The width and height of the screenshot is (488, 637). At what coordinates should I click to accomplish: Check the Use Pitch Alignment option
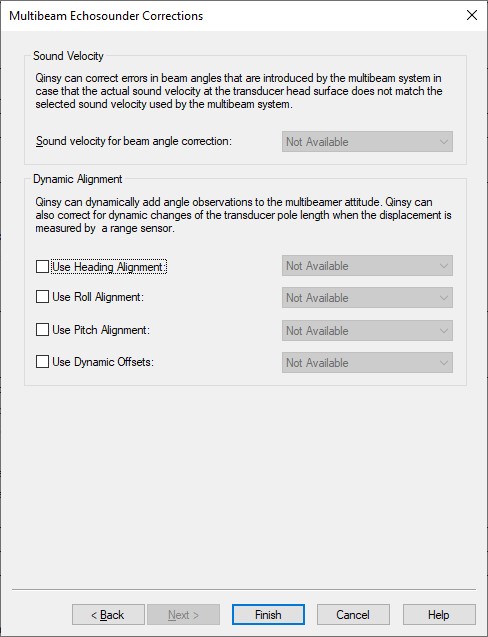pyautogui.click(x=42, y=329)
